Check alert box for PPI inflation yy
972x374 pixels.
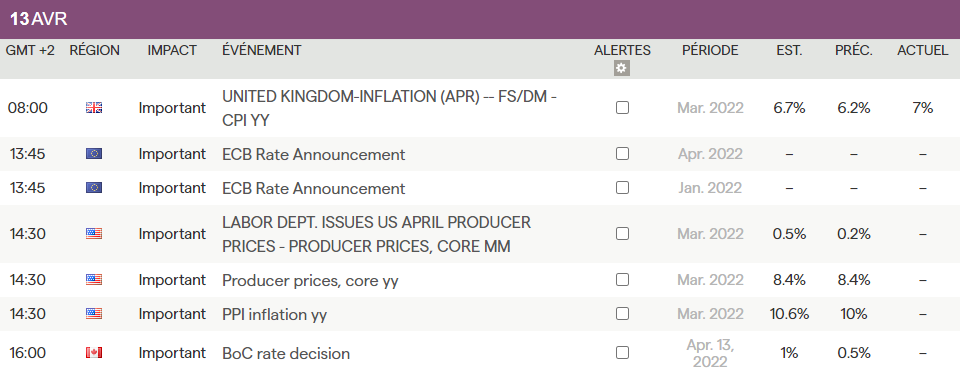(x=622, y=314)
